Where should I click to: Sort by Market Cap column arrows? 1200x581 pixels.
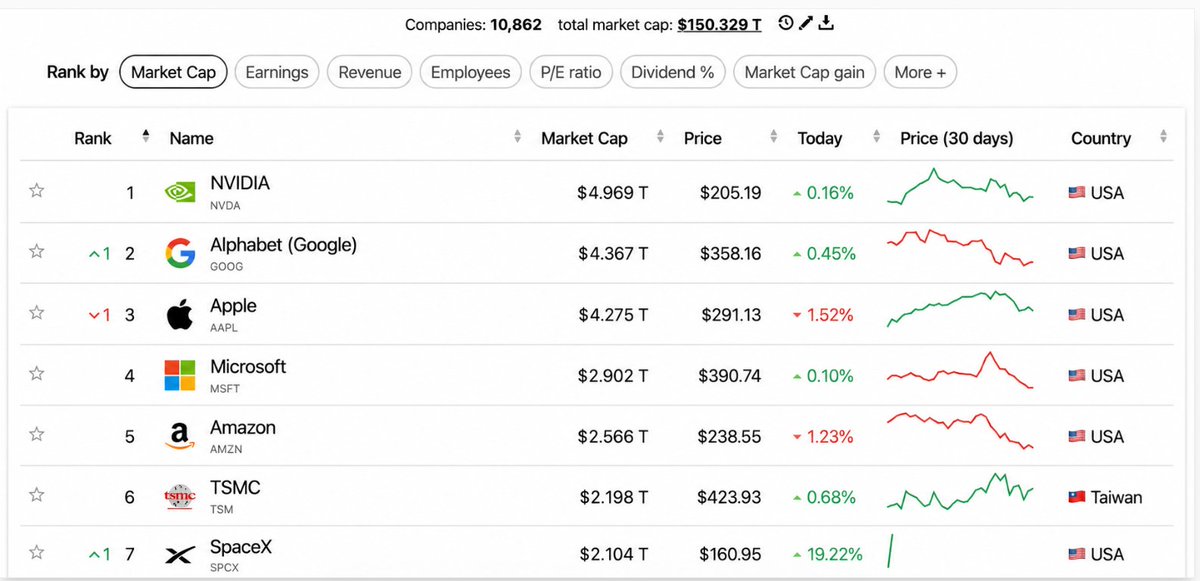pyautogui.click(x=661, y=137)
